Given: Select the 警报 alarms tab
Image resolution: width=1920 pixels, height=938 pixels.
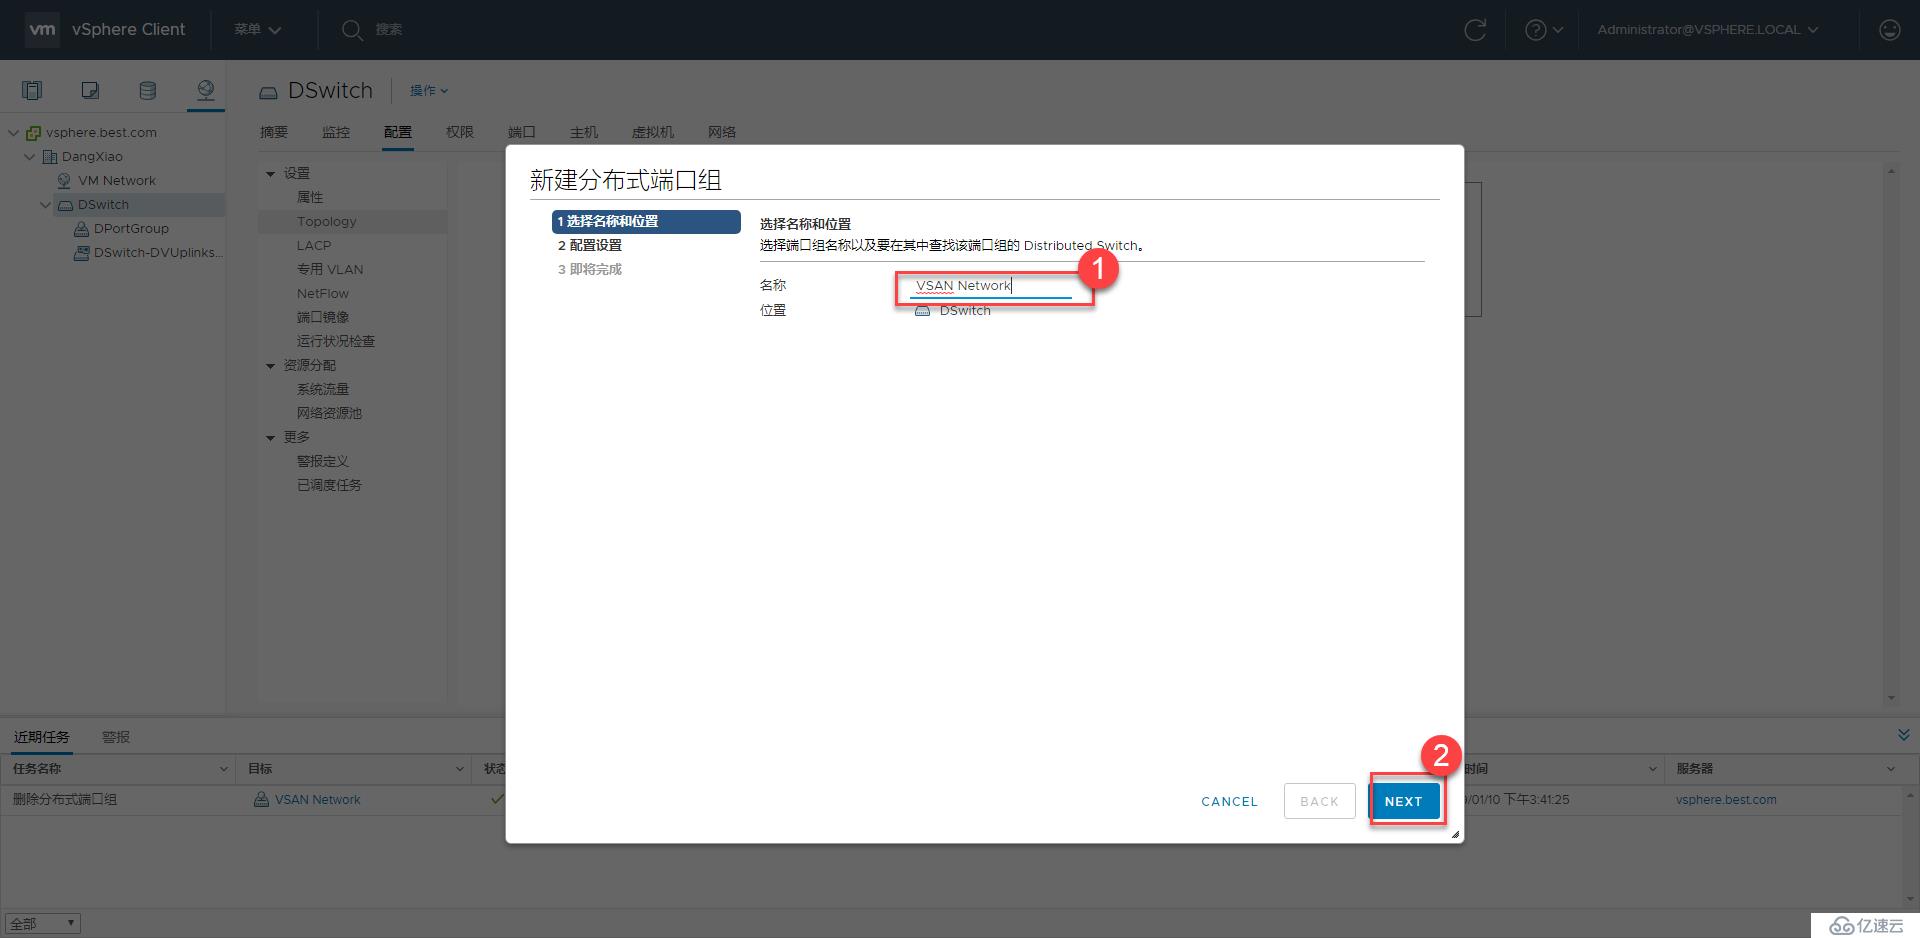Looking at the screenshot, I should coord(116,737).
